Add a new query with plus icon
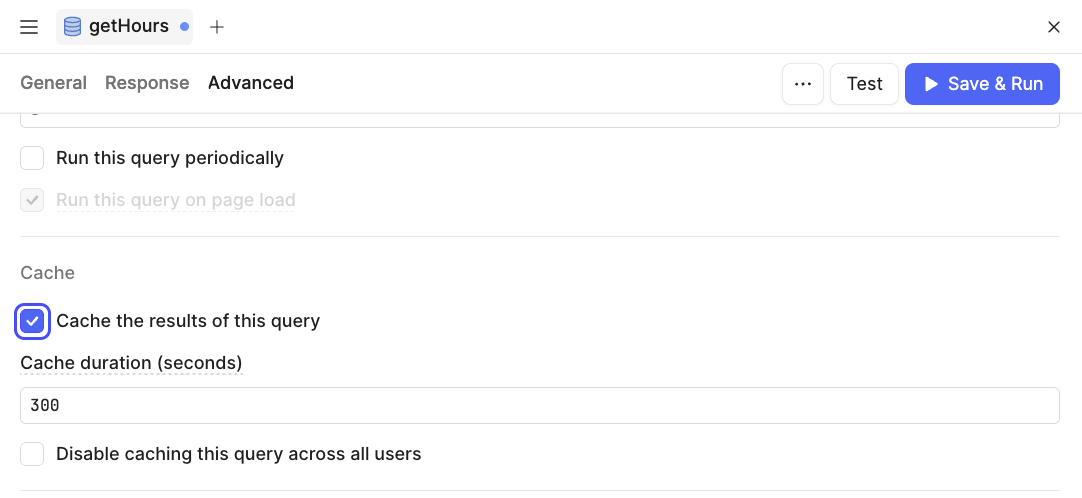 217,27
